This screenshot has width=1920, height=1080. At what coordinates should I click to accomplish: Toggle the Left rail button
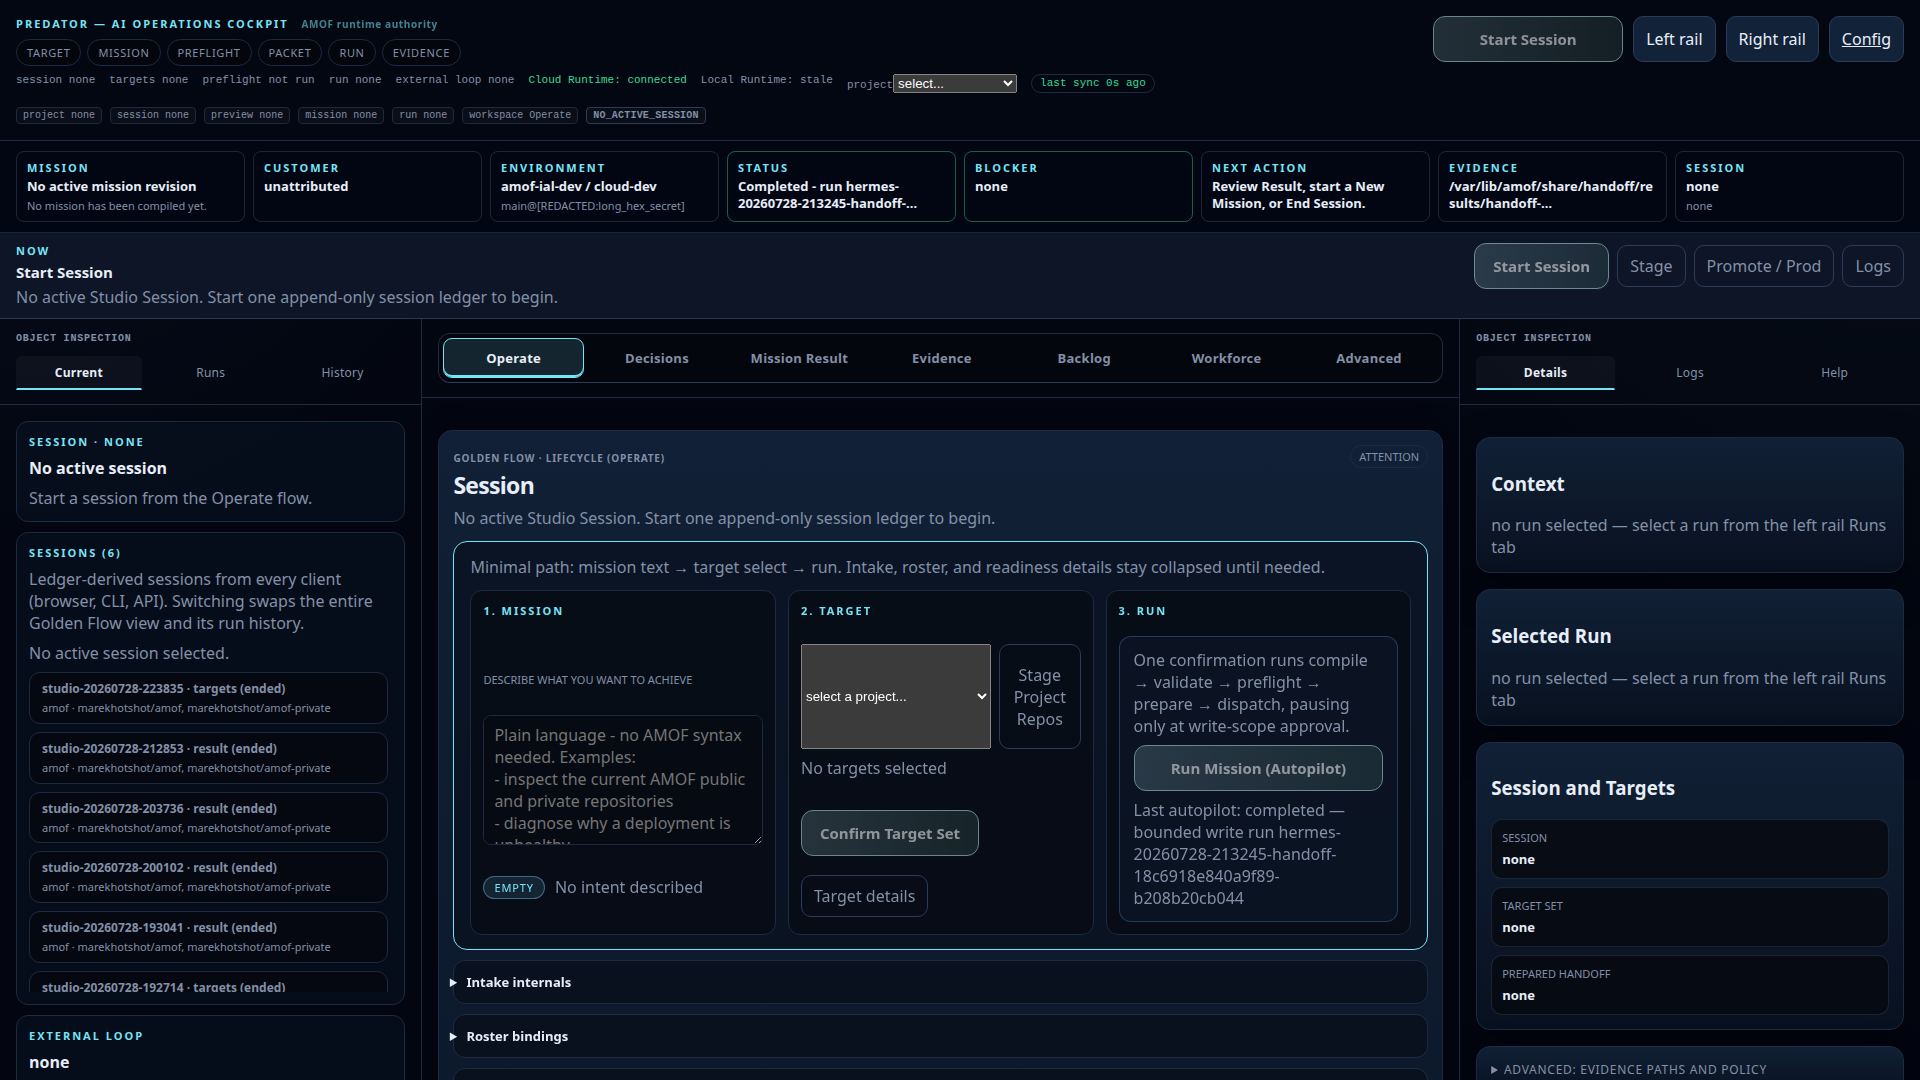(x=1674, y=39)
